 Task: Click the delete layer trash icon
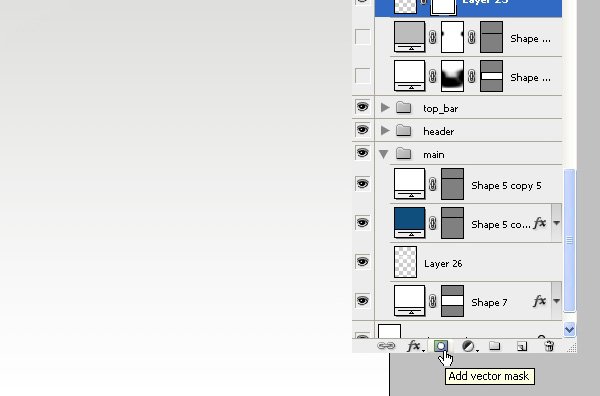point(549,346)
